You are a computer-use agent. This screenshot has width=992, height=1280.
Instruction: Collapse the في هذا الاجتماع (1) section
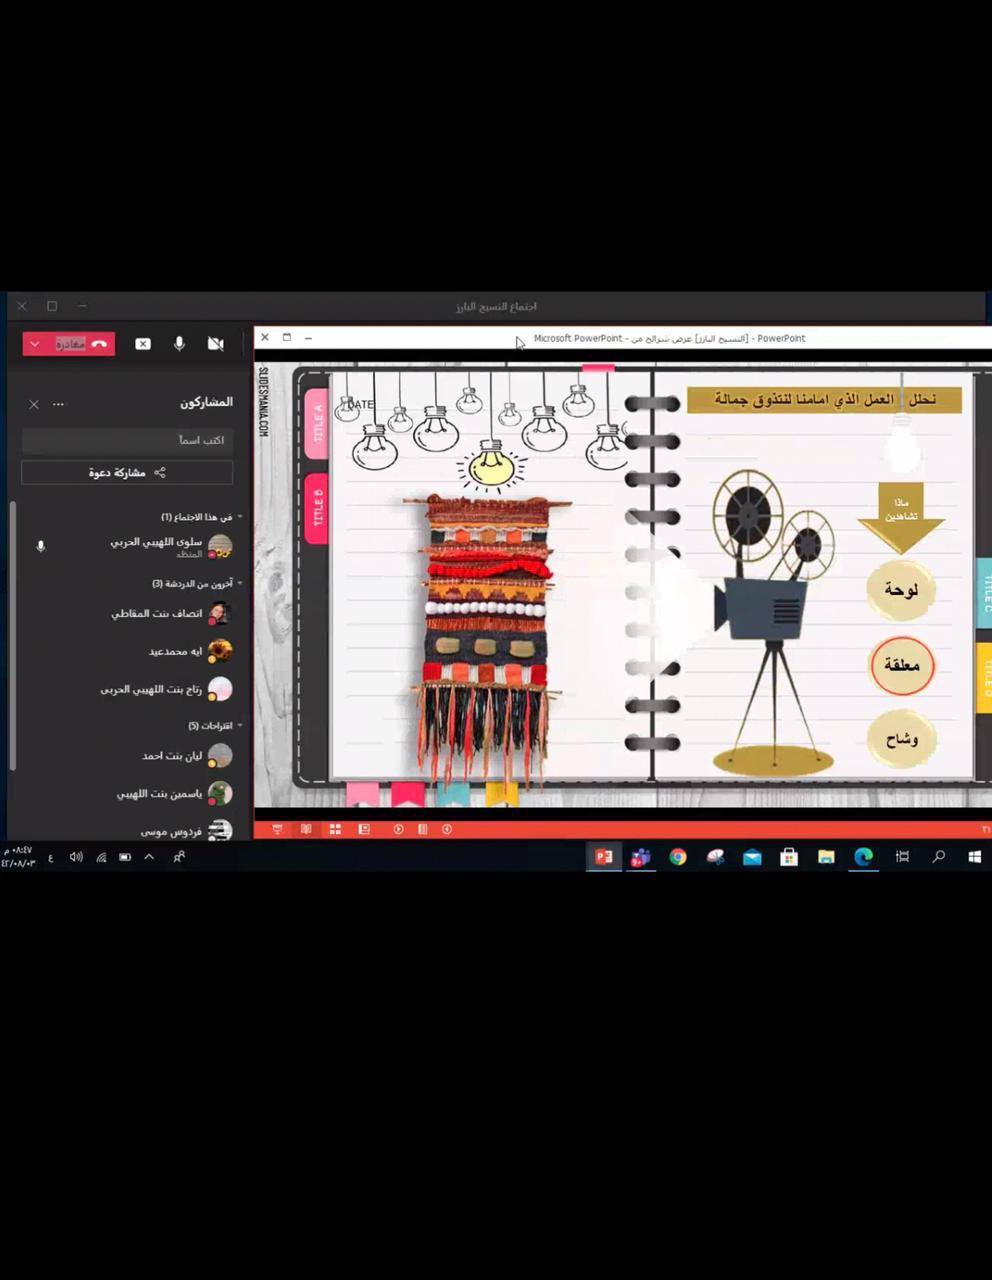pyautogui.click(x=240, y=517)
